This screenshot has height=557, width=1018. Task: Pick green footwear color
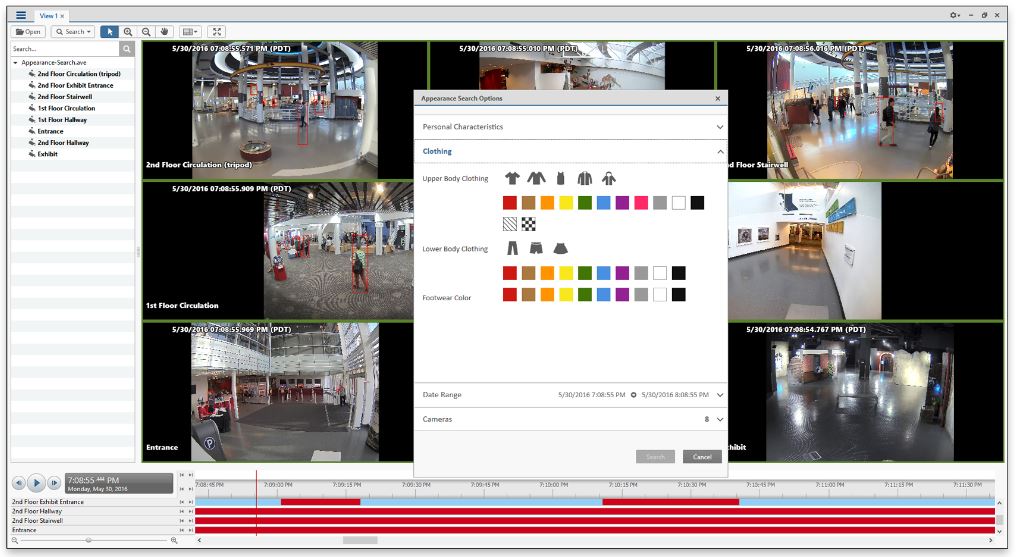(585, 295)
